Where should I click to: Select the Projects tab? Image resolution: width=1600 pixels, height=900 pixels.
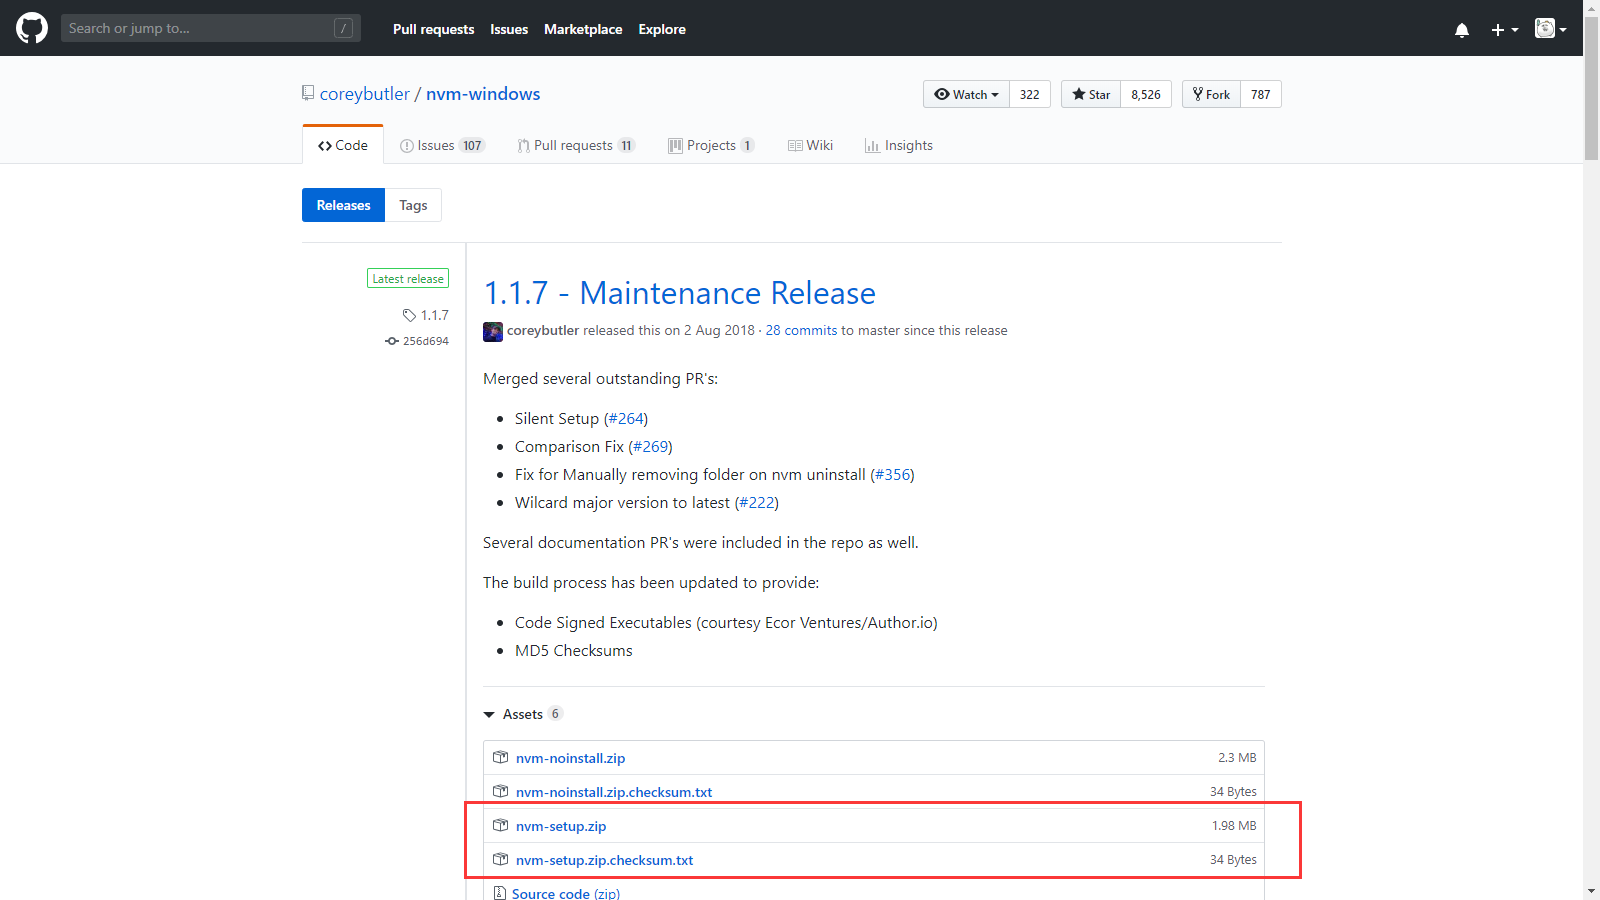[x=711, y=145]
